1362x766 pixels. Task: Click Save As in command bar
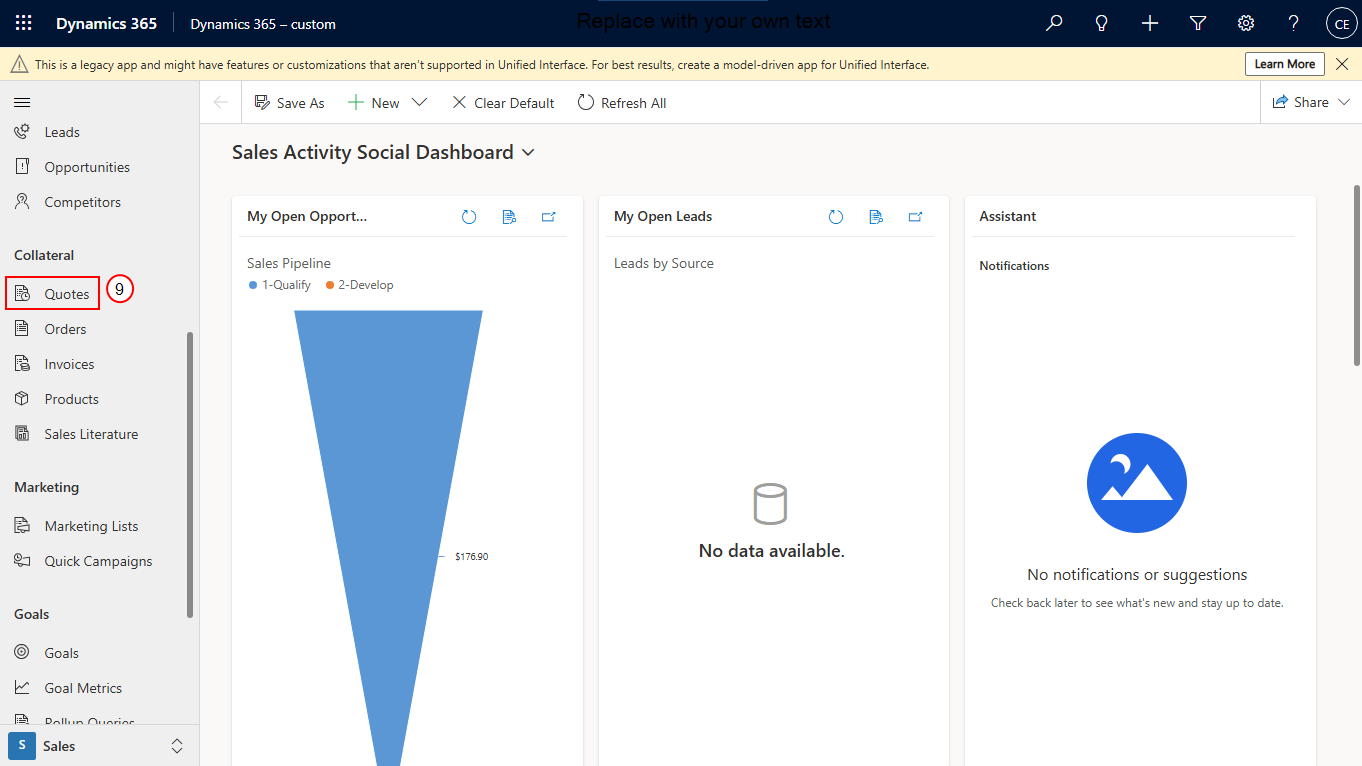tap(290, 102)
